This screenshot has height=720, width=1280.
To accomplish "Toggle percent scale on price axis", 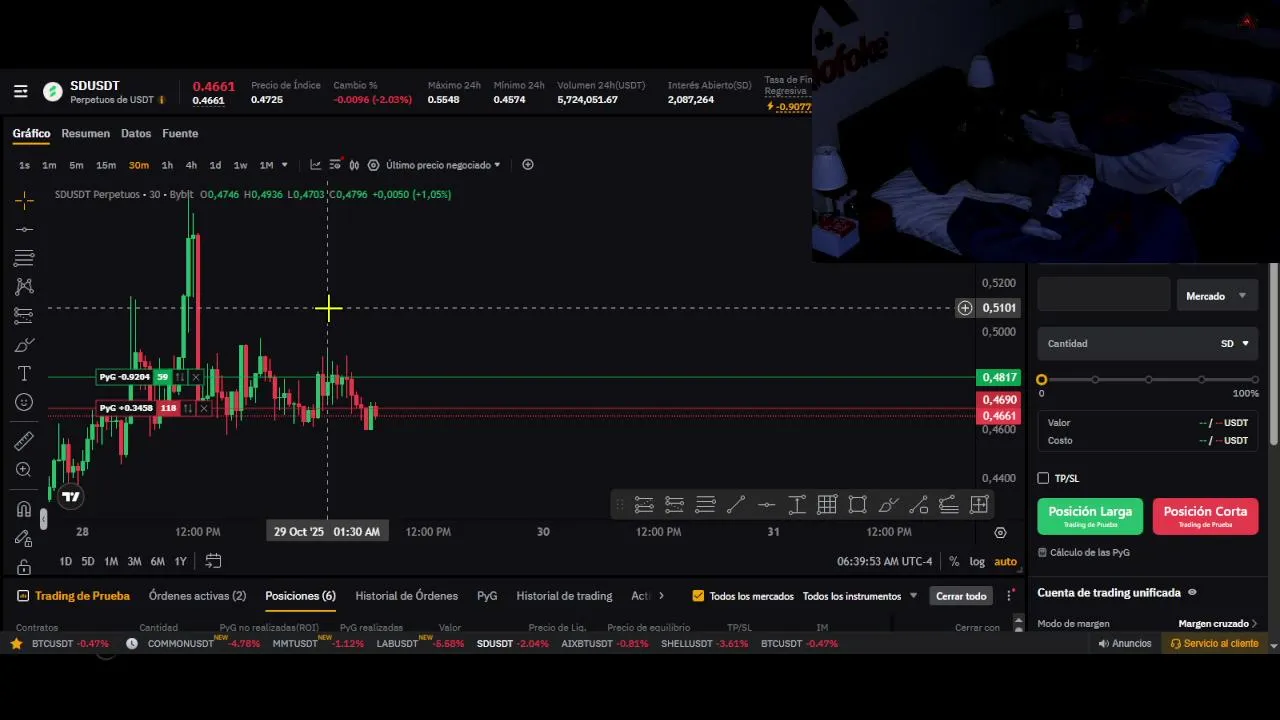I will pos(954,562).
